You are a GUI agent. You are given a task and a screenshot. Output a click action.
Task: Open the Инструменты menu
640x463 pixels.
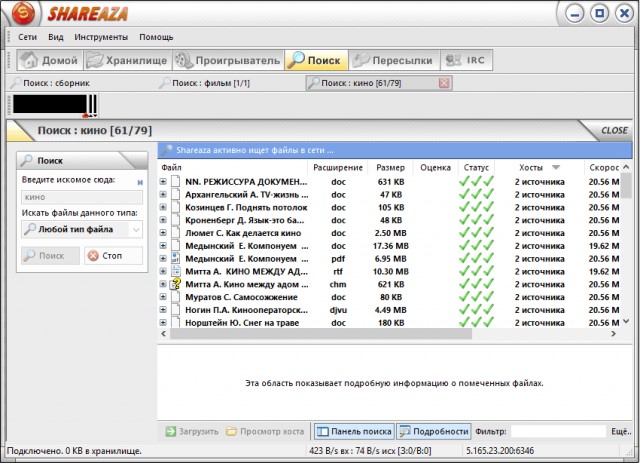(101, 37)
